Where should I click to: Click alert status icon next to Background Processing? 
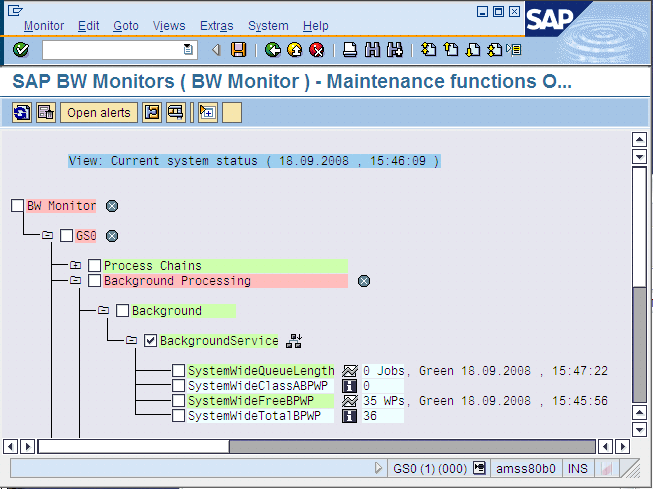364,281
